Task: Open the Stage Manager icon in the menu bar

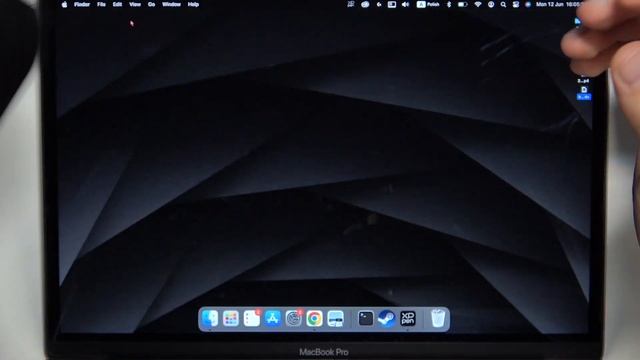Action: [x=392, y=4]
